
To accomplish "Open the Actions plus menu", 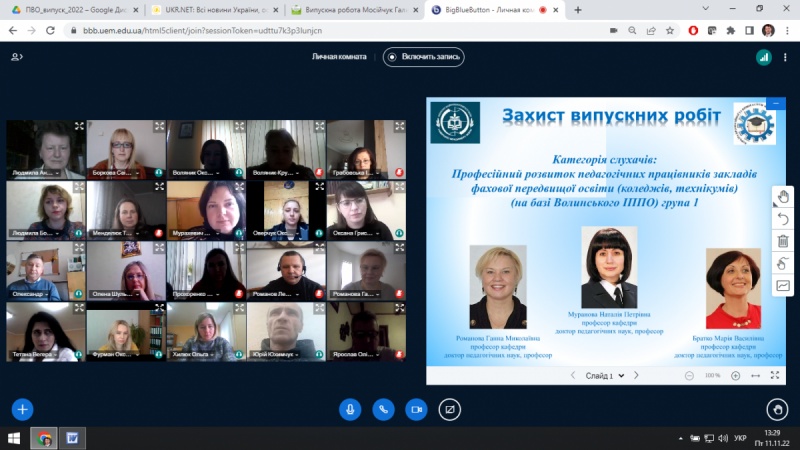I will pyautogui.click(x=22, y=409).
